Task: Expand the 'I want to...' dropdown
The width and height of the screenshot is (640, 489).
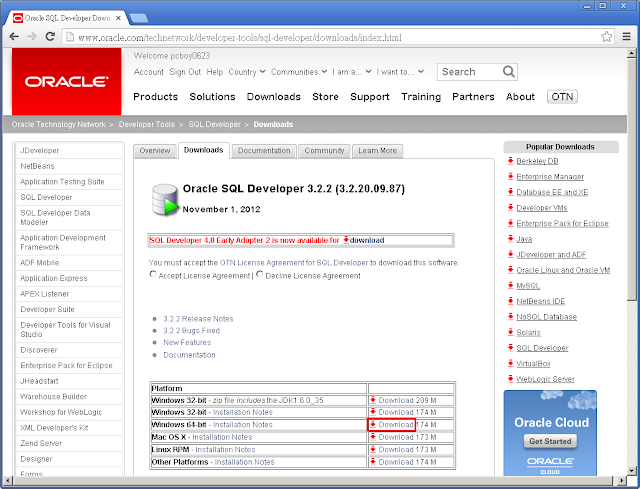Action: click(400, 72)
